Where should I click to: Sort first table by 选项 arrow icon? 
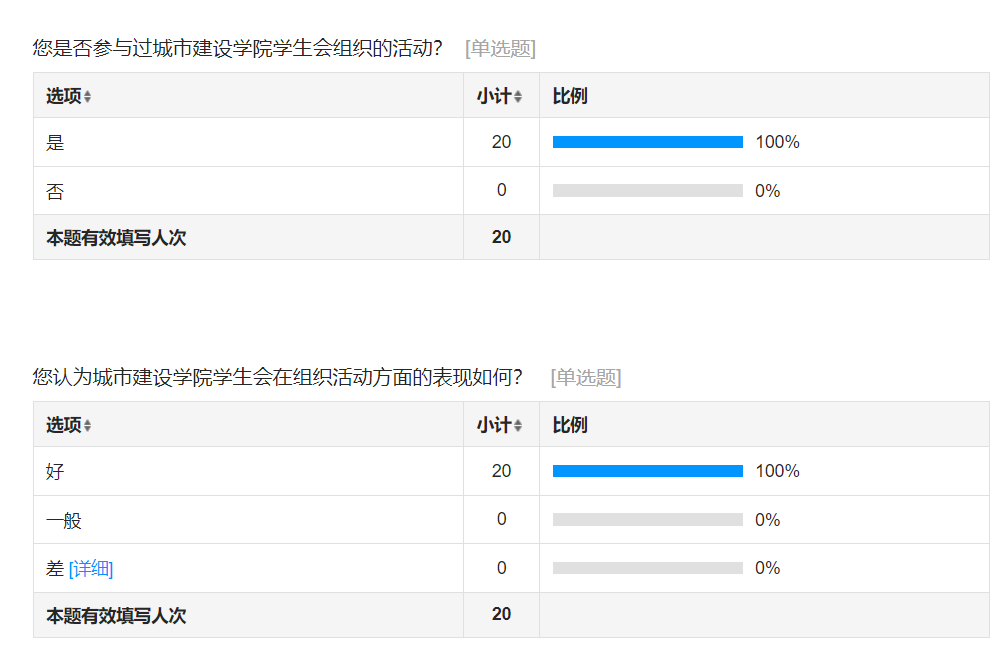pos(87,97)
